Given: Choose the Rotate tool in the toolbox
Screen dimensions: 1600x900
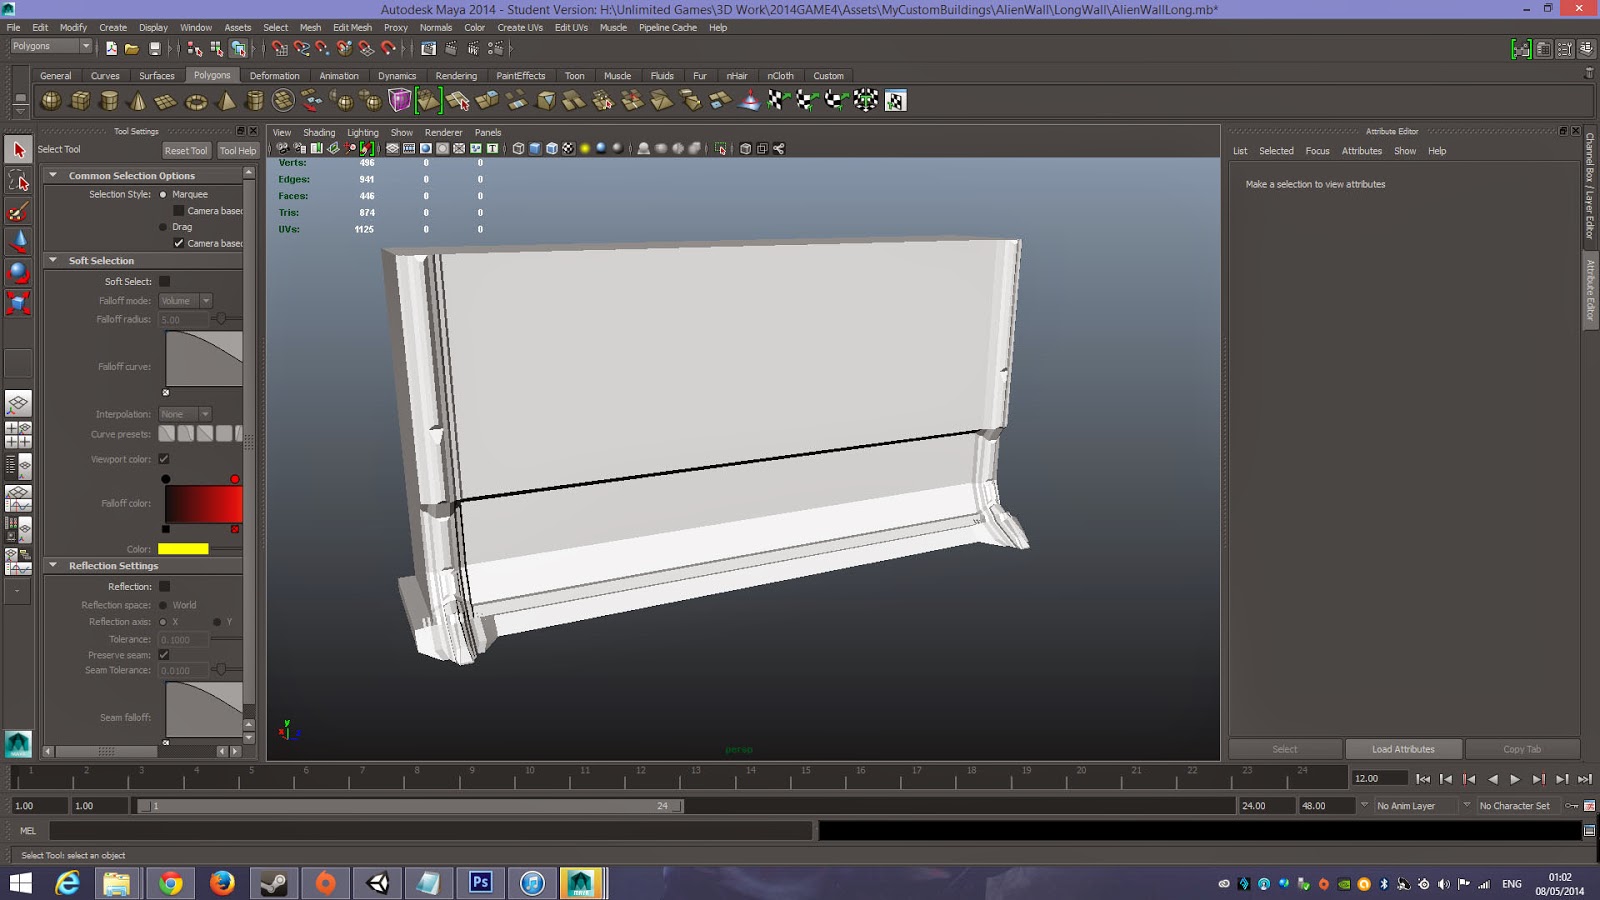Looking at the screenshot, I should 18,273.
